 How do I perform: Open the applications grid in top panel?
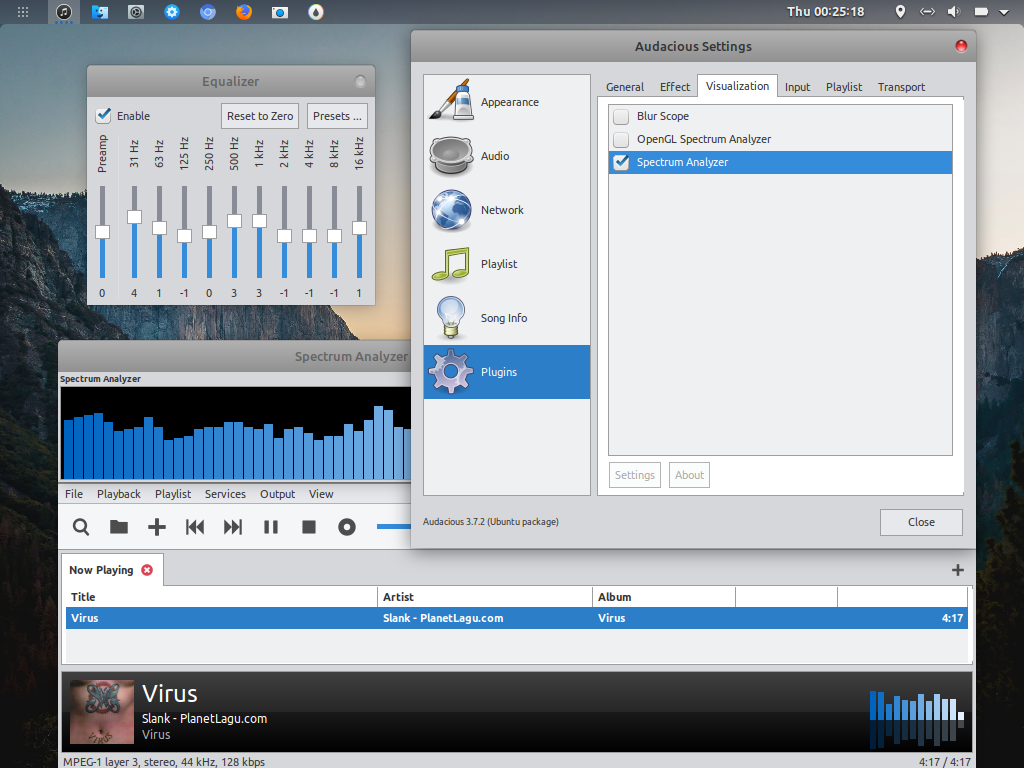point(23,12)
